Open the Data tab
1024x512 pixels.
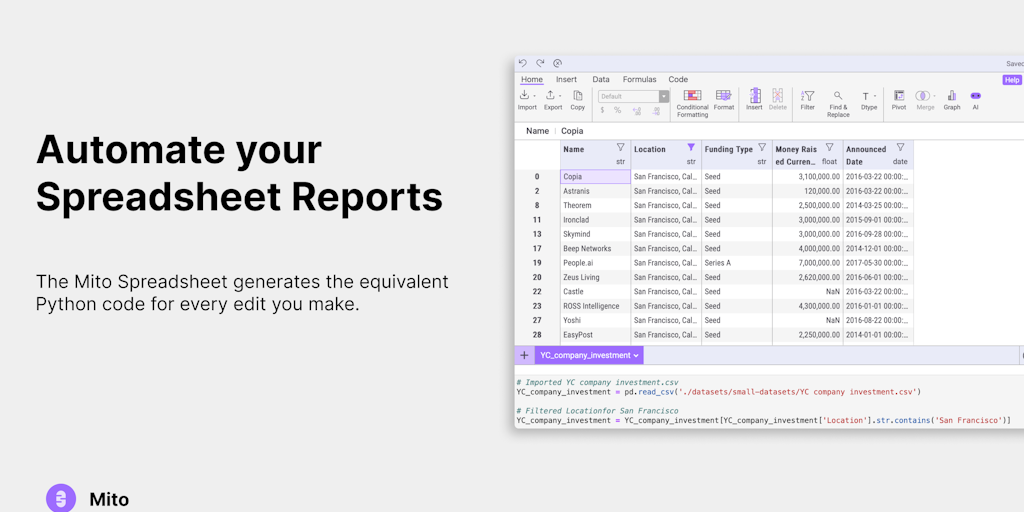click(601, 79)
